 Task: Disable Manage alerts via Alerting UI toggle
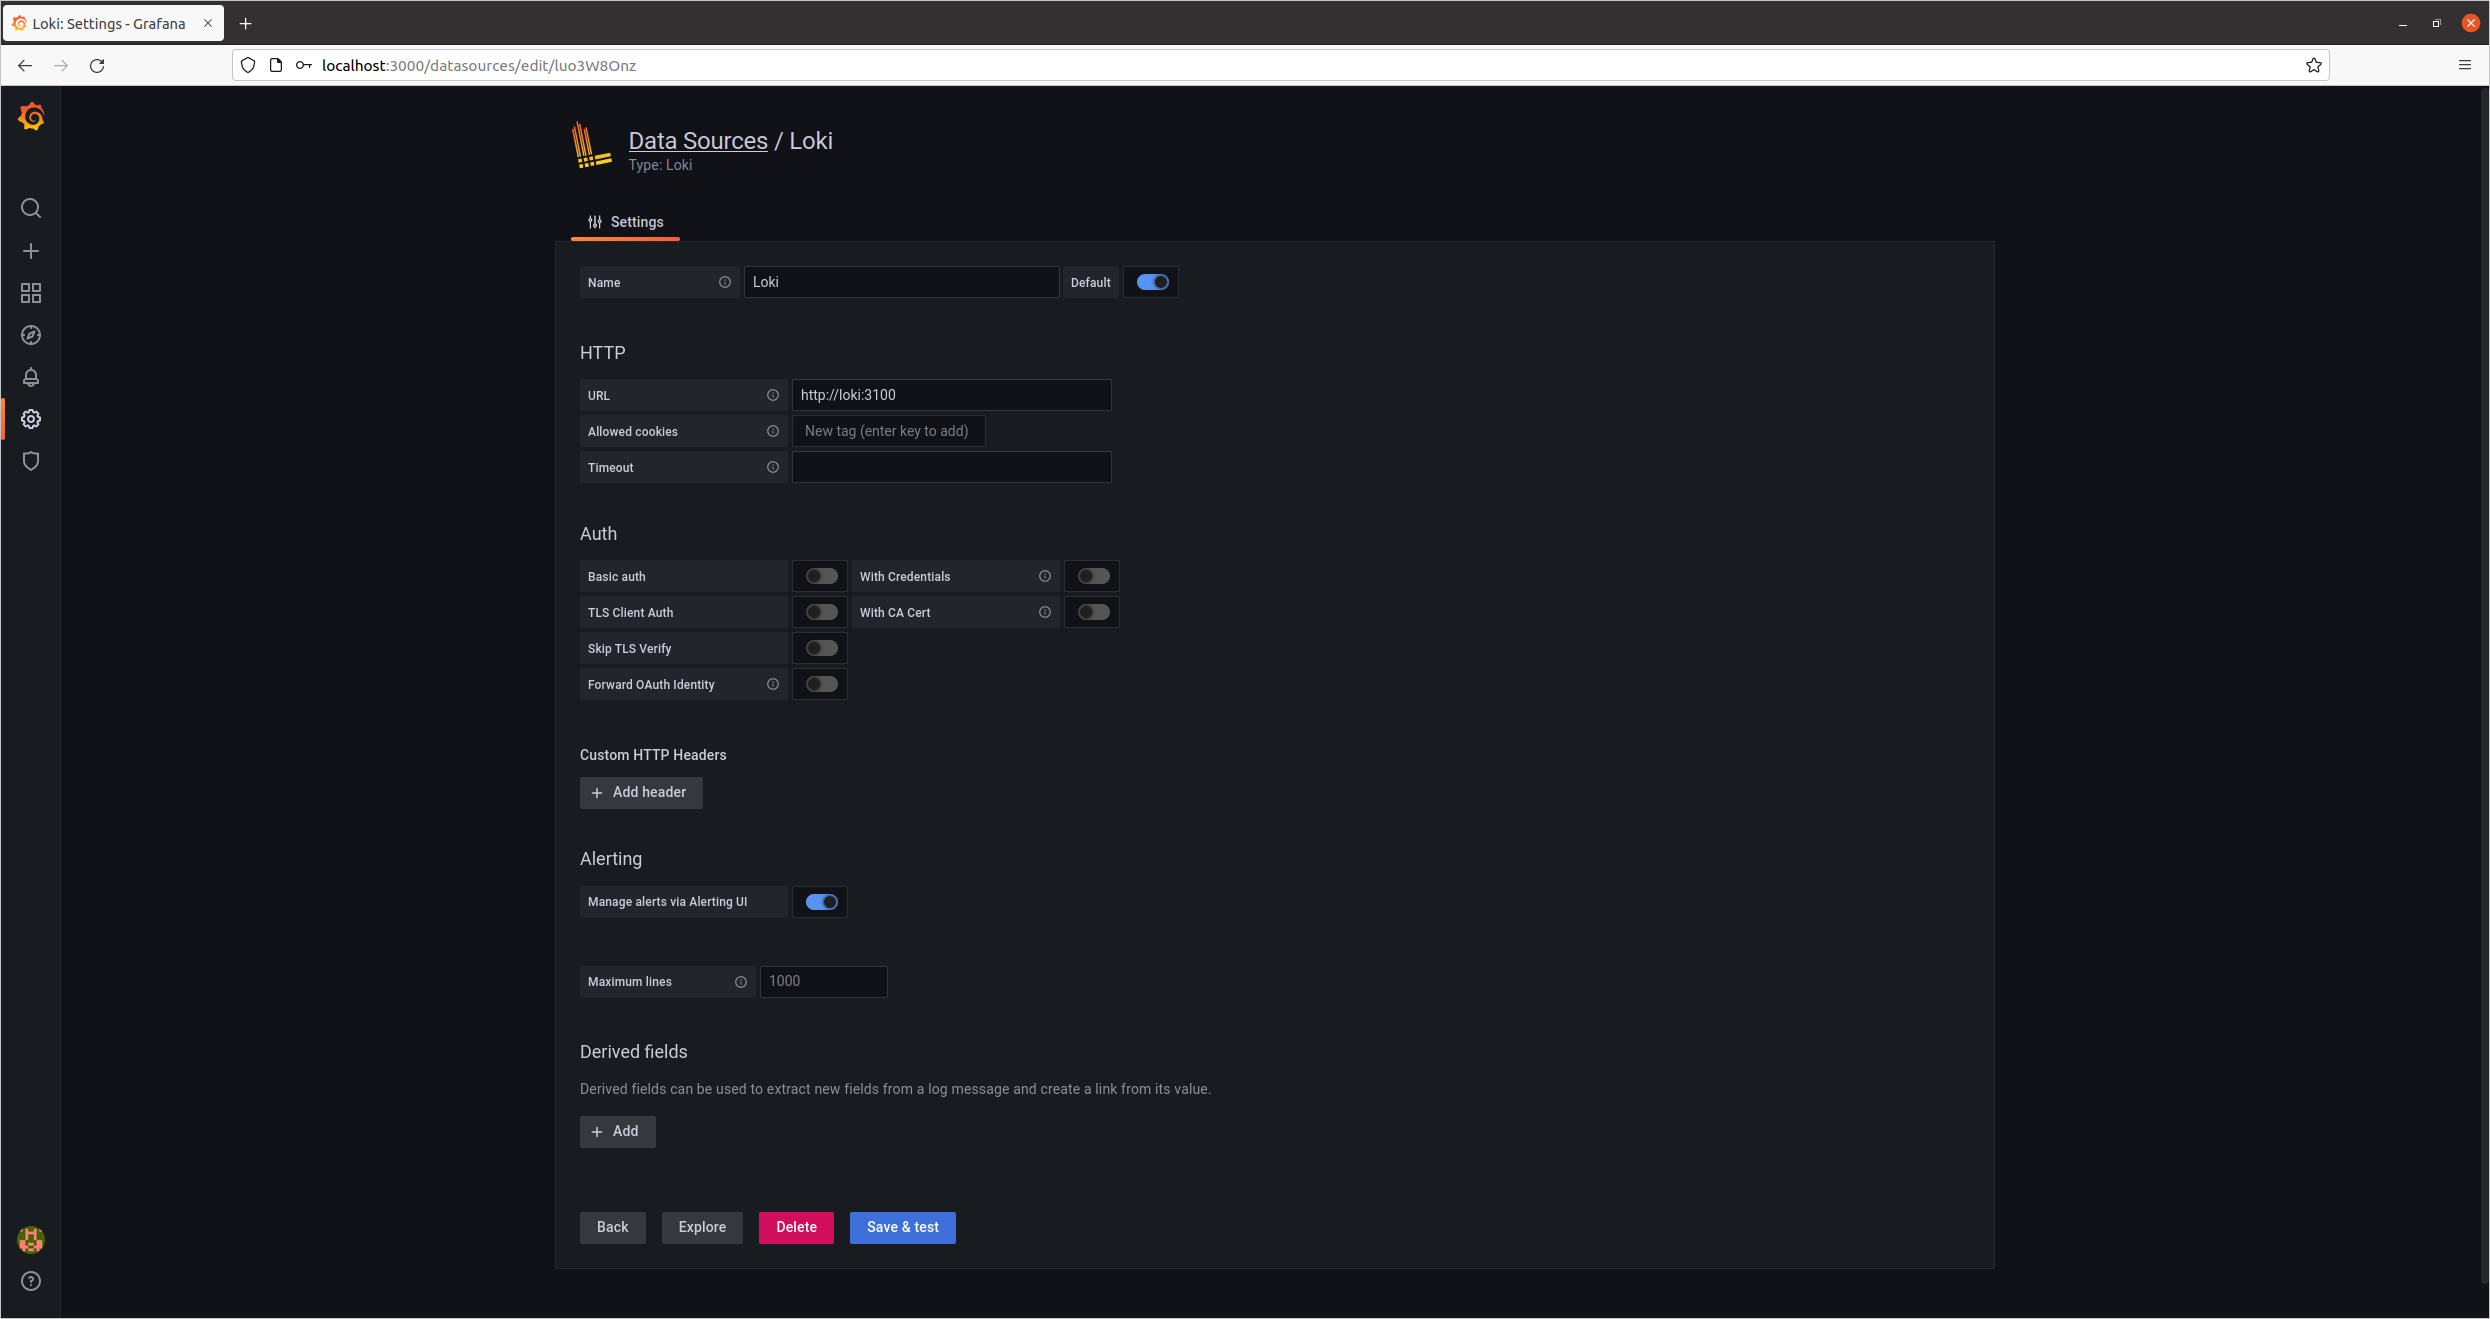(821, 902)
